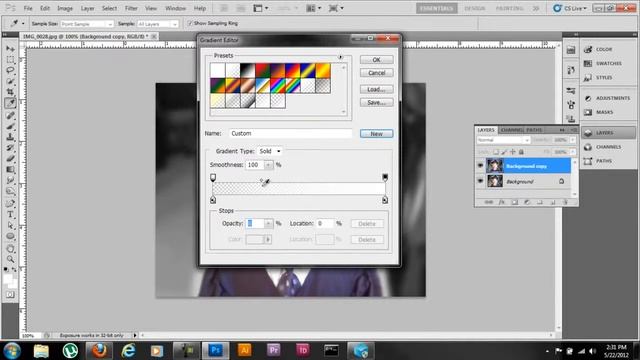Select the Essentials workspace button

(x=437, y=8)
